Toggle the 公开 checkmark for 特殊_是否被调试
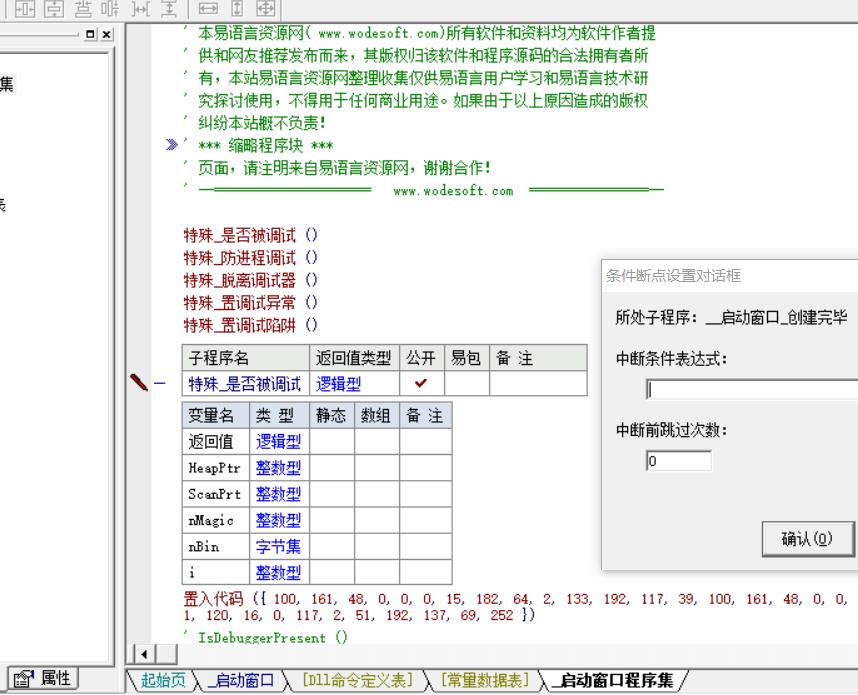The height and width of the screenshot is (695, 858). pyautogui.click(x=421, y=383)
